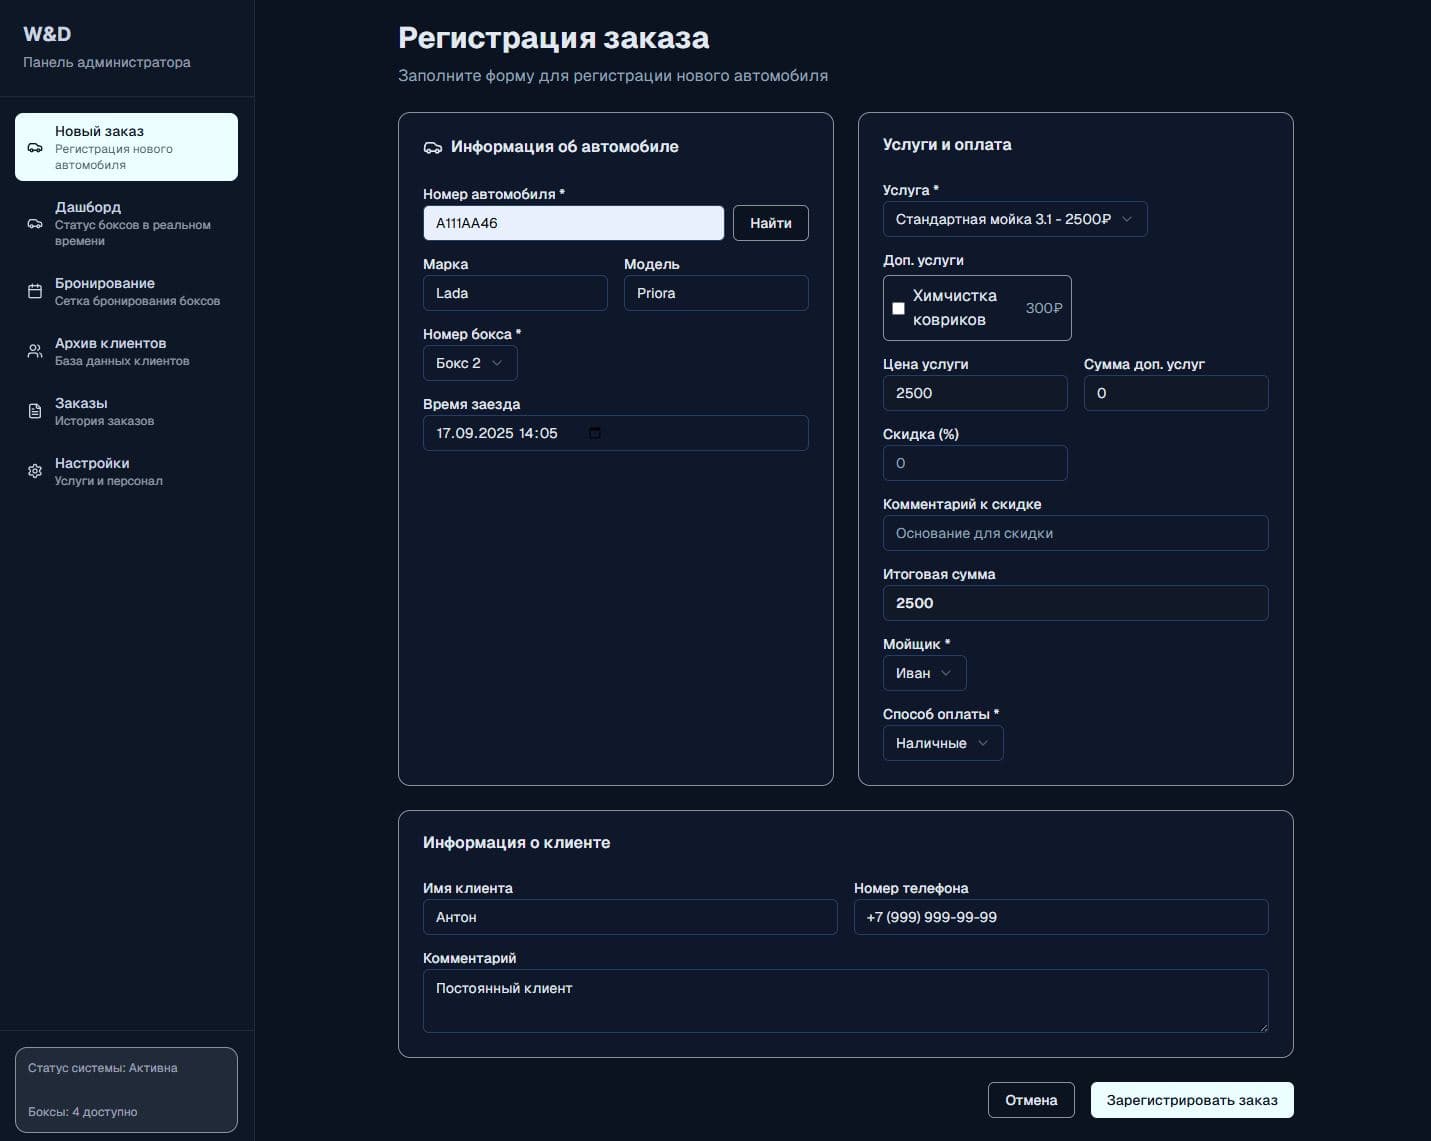This screenshot has height=1141, width=1431.
Task: Focus the Комментарий к скидке field
Action: [x=1074, y=533]
